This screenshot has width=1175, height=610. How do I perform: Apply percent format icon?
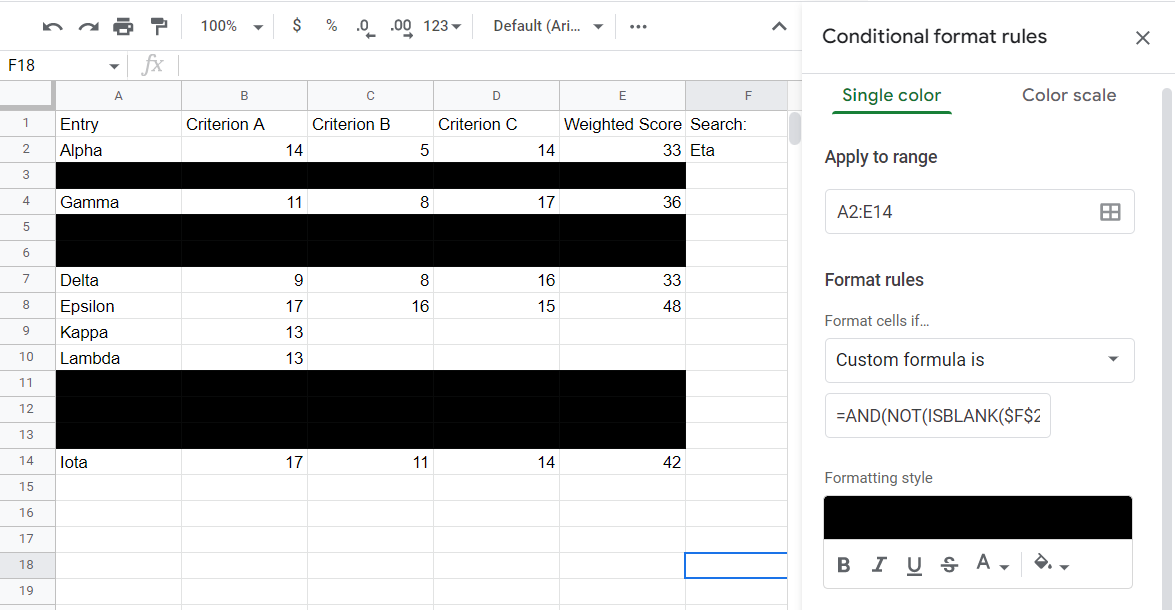[x=331, y=26]
